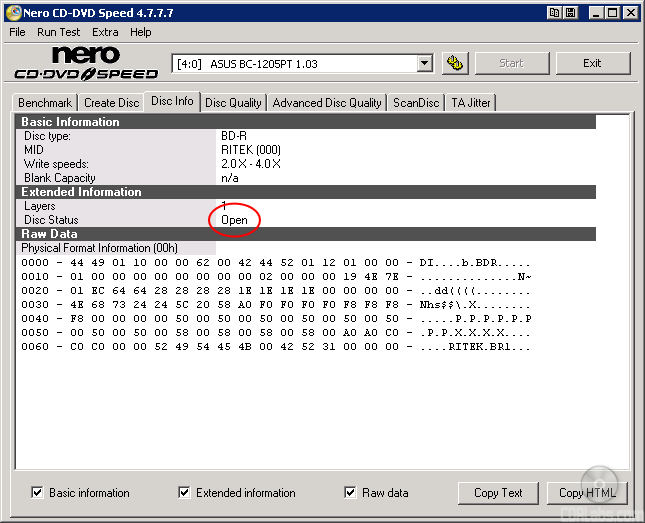Click the drive options icon beside drive selector

click(x=456, y=63)
